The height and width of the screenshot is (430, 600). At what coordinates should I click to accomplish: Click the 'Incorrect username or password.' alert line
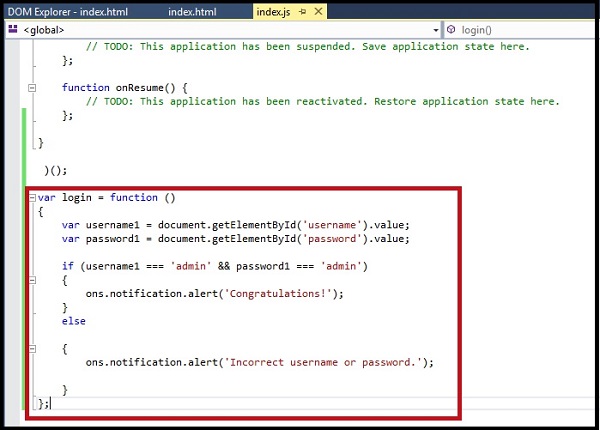point(260,362)
